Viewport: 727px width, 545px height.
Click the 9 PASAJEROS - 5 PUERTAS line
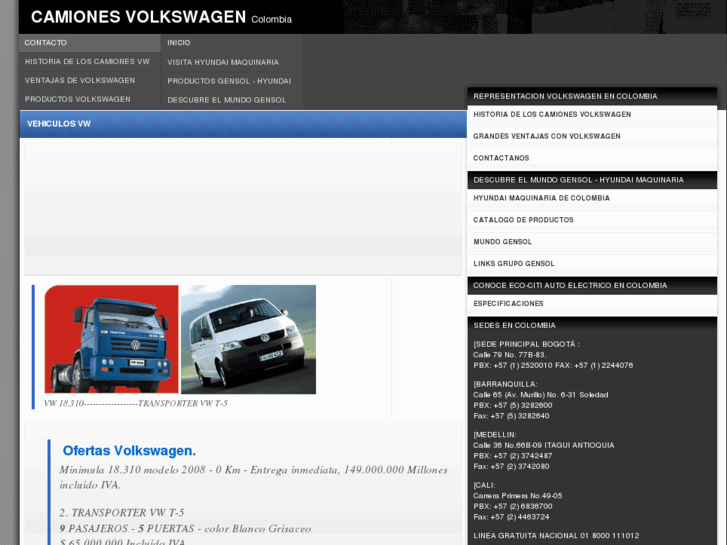(185, 529)
